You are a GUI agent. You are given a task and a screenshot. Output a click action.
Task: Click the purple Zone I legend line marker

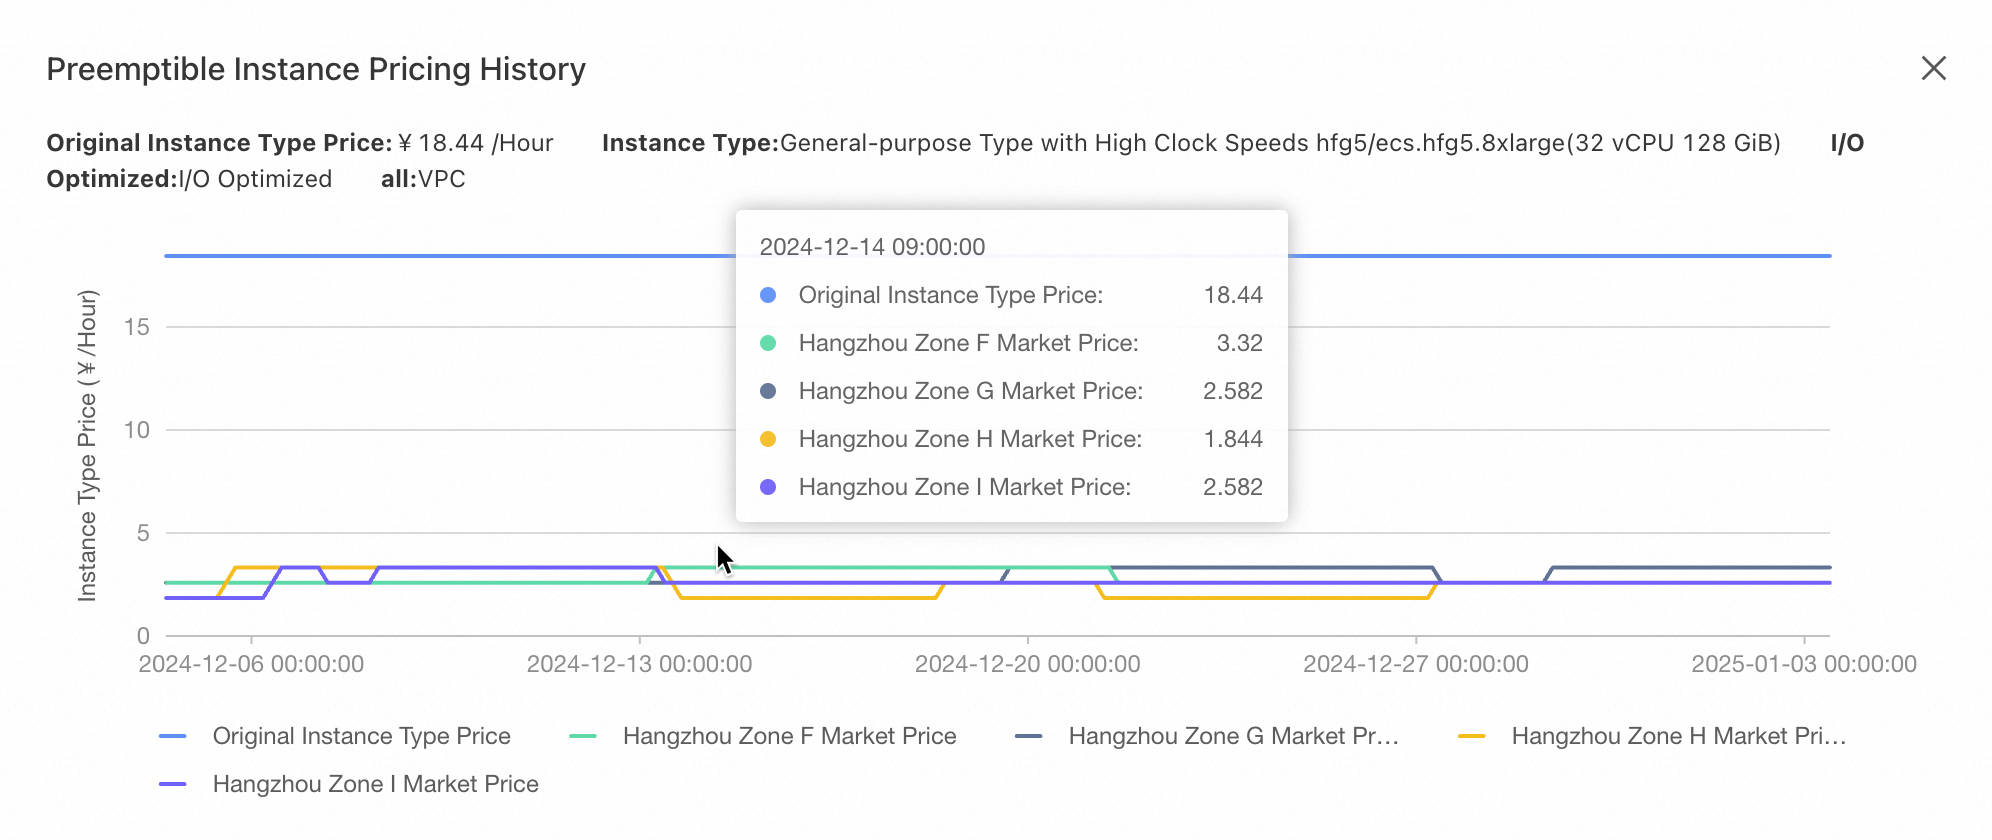click(173, 784)
